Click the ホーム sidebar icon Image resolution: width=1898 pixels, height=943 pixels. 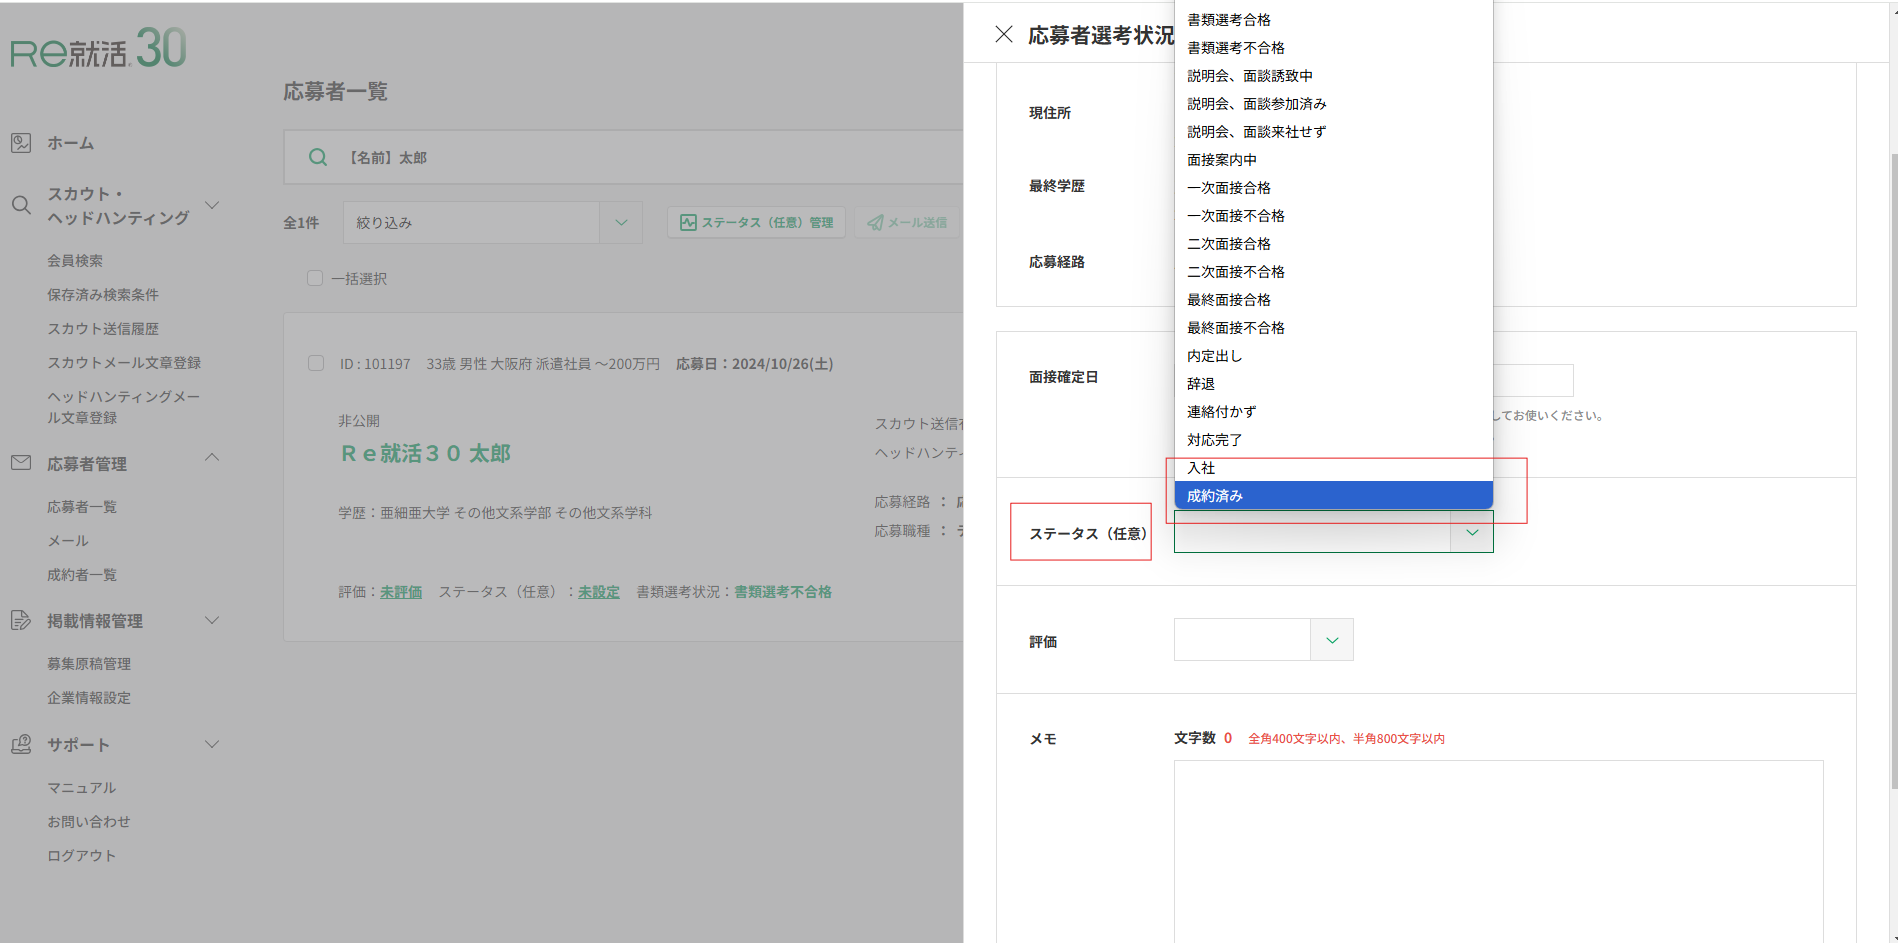point(21,143)
